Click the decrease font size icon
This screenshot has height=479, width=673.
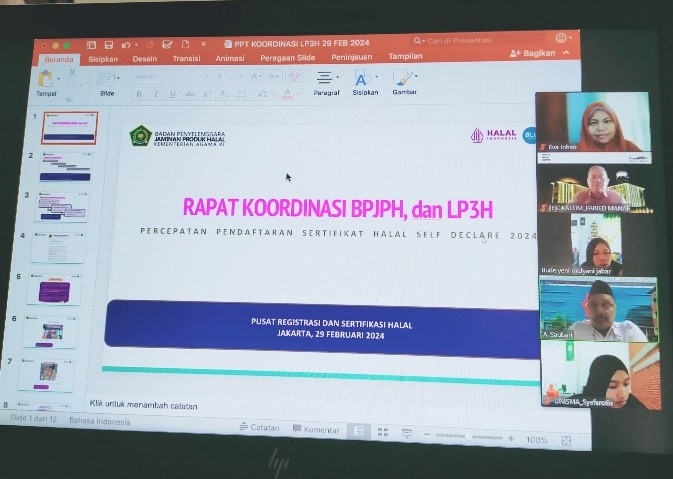point(273,76)
